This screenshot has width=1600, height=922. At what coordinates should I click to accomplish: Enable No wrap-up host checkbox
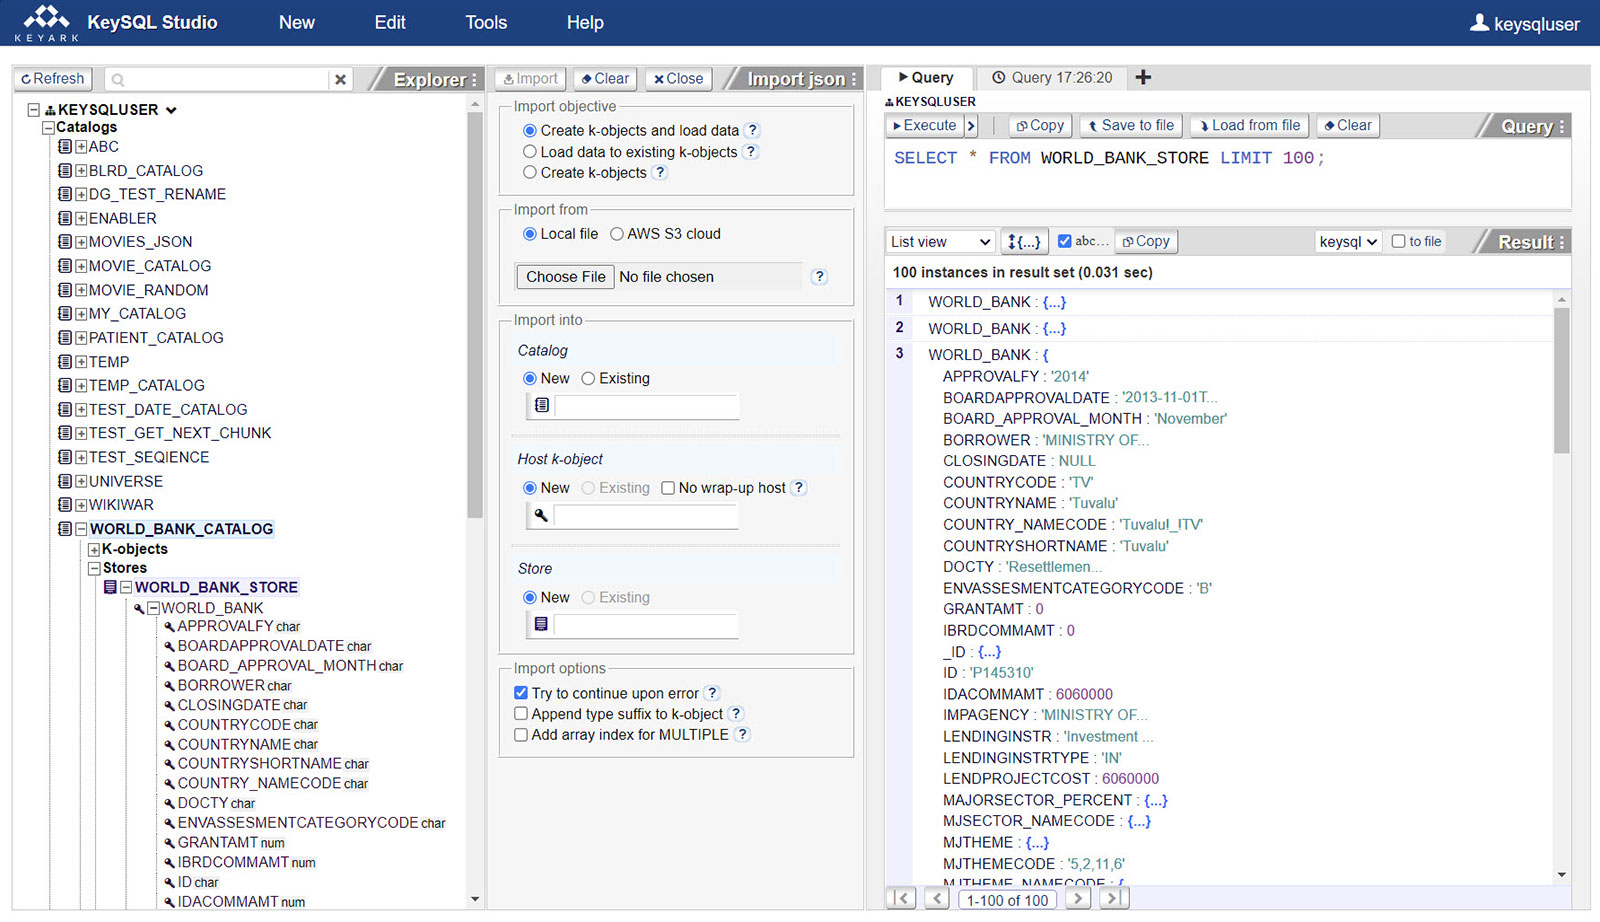pyautogui.click(x=668, y=488)
